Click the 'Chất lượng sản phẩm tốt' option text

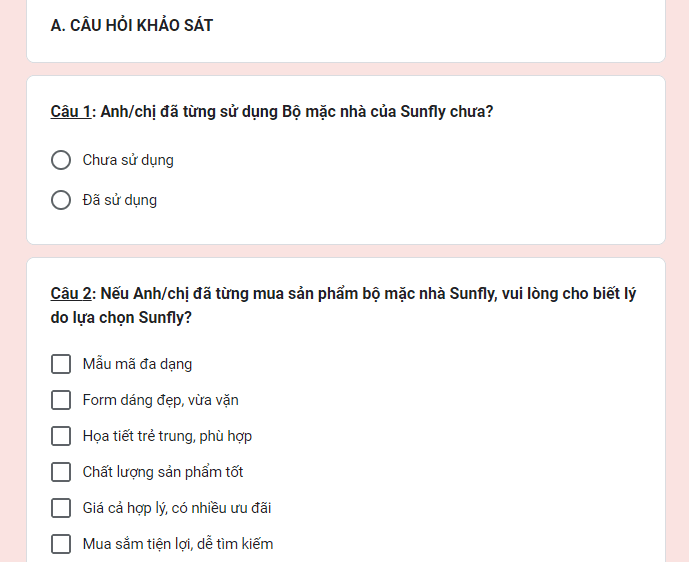(x=163, y=472)
